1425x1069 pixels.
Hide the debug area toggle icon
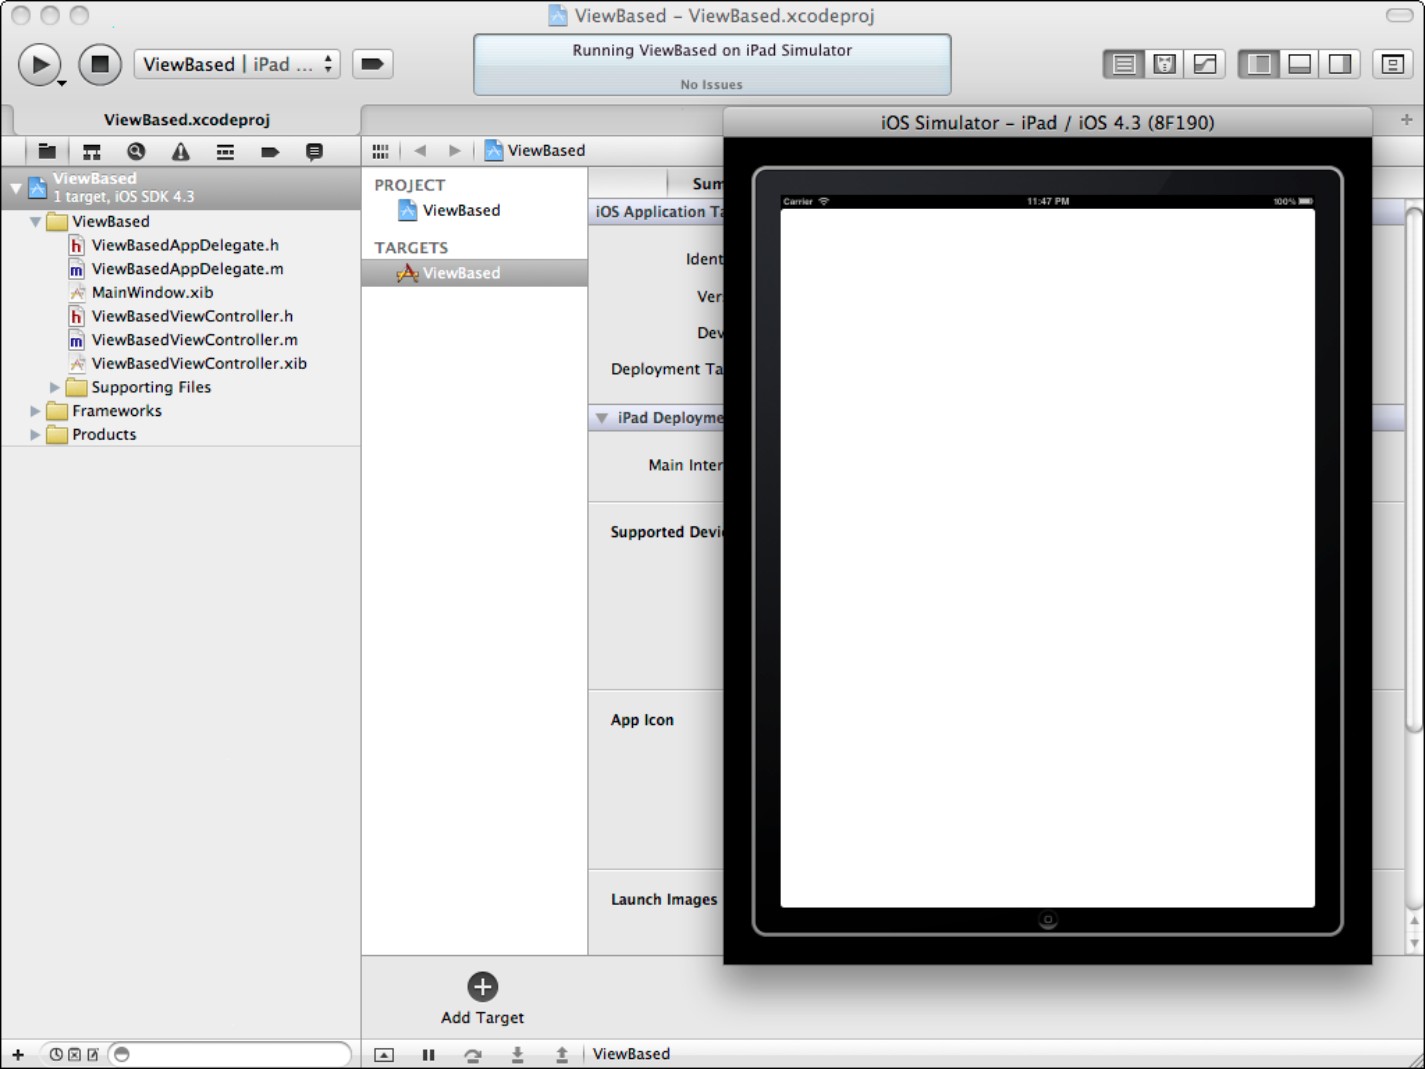[384, 1055]
